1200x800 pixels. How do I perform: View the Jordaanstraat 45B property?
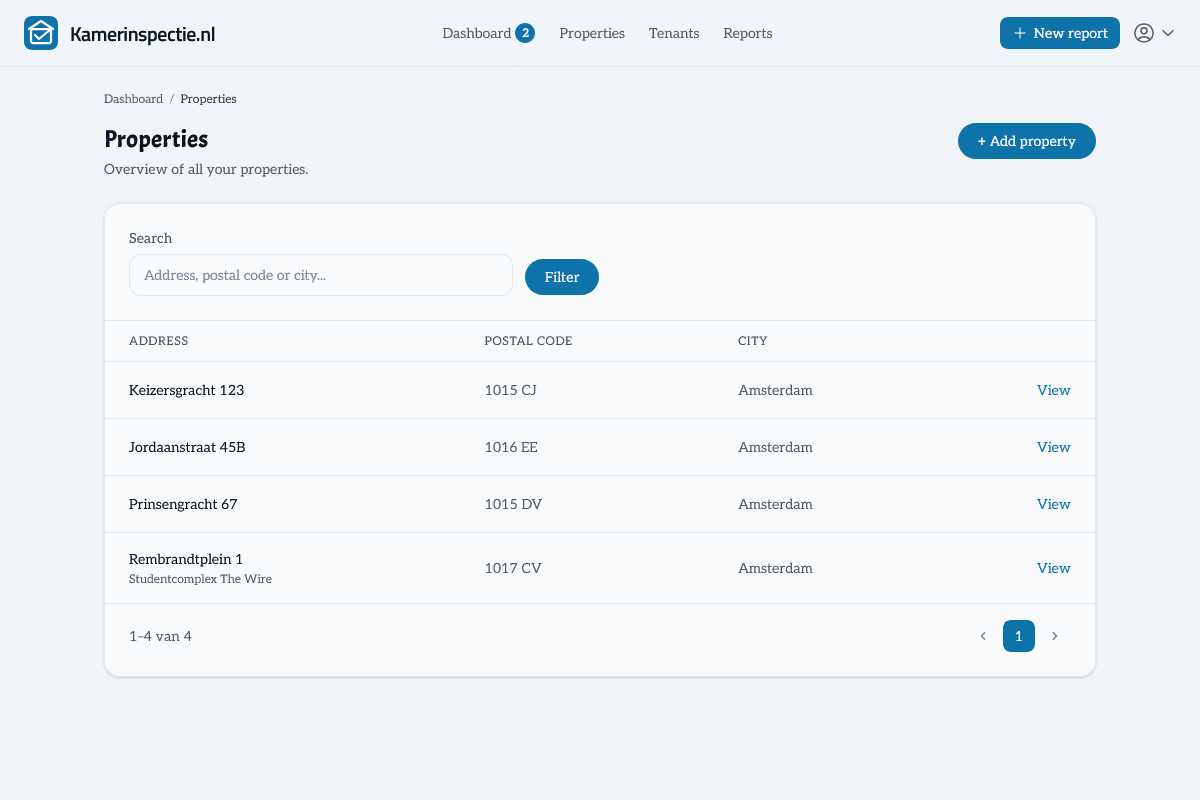coord(1054,447)
